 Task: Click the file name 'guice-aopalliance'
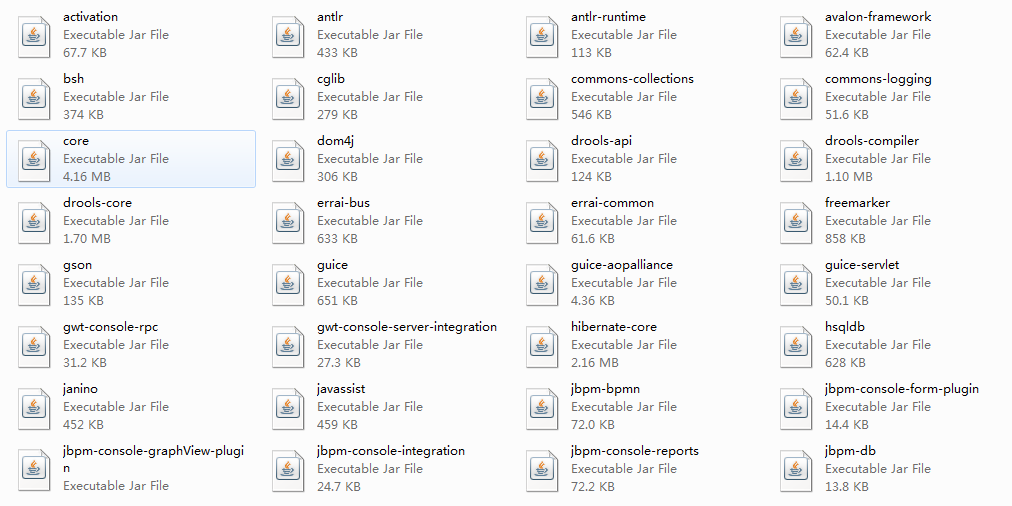(x=622, y=265)
